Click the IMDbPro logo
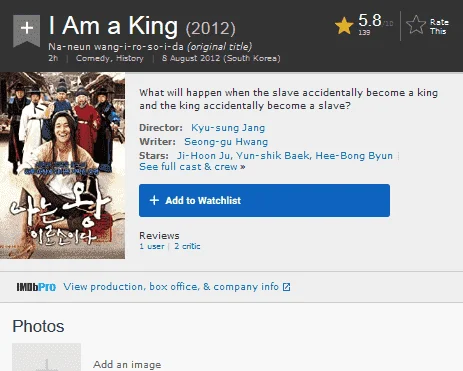Screen dimensions: 463x371 coord(36,287)
